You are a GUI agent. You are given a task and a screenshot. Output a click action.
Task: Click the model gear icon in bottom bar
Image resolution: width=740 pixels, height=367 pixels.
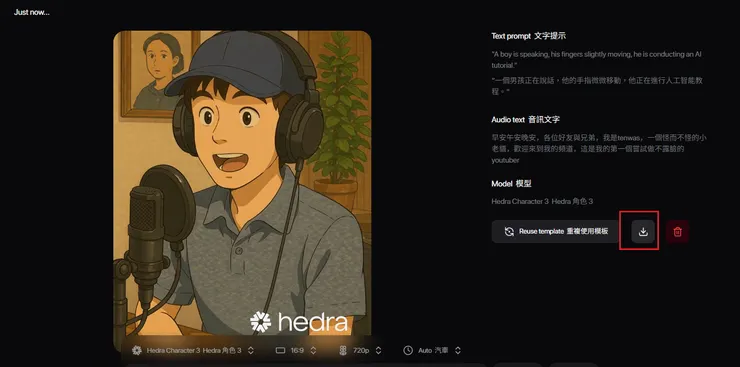(x=137, y=350)
